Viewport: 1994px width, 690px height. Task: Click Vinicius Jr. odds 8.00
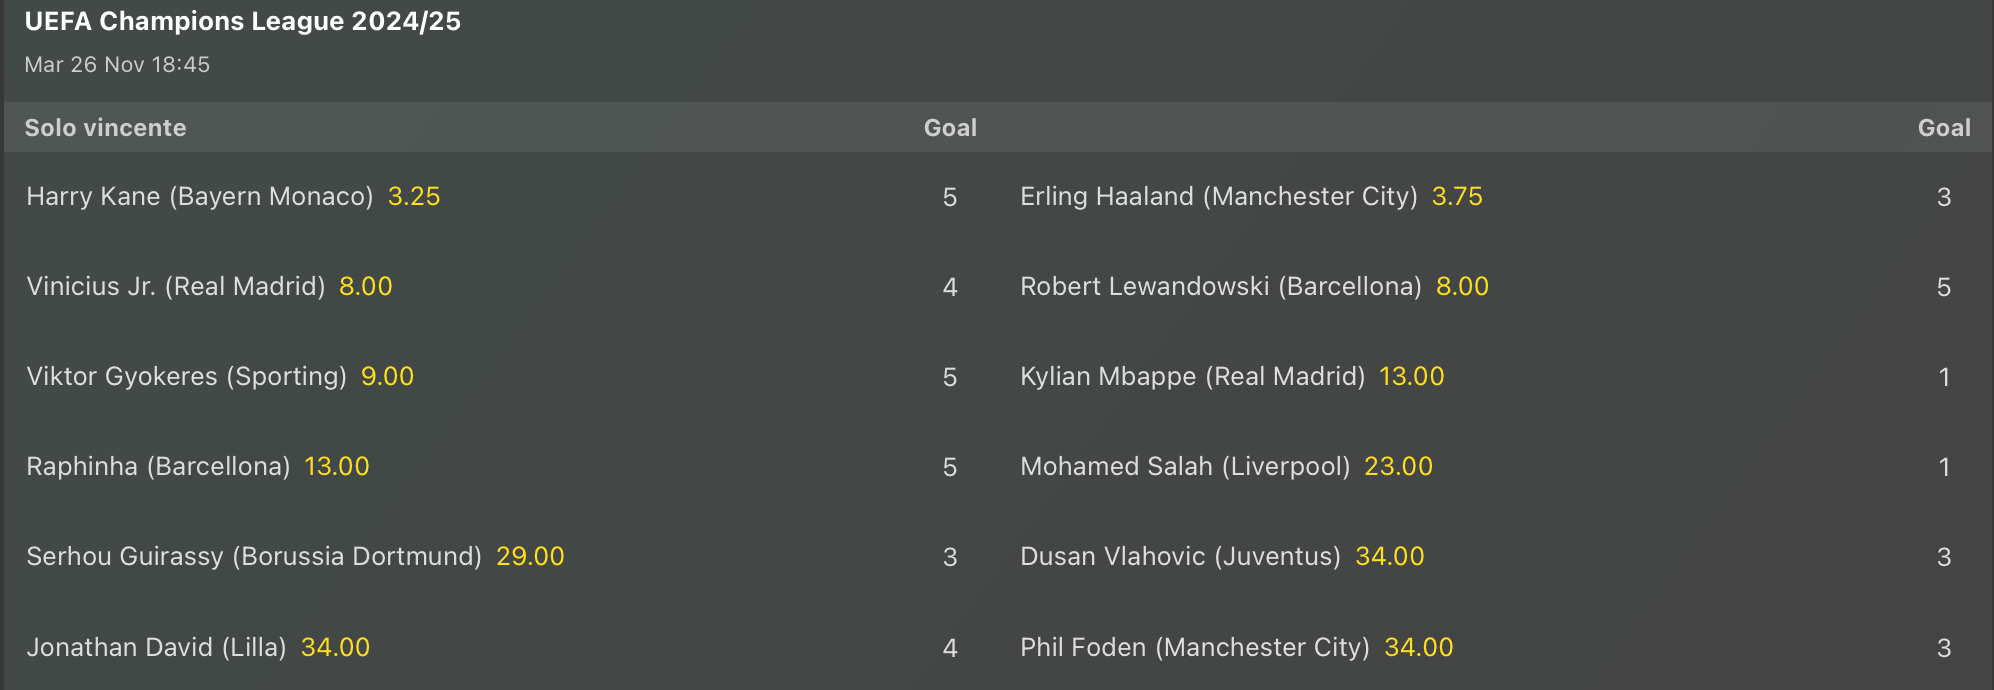tap(365, 286)
